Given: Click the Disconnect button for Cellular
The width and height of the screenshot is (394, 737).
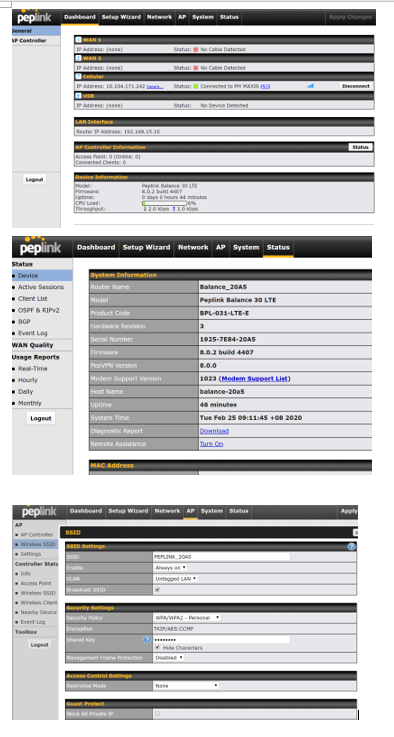Looking at the screenshot, I should pos(356,86).
